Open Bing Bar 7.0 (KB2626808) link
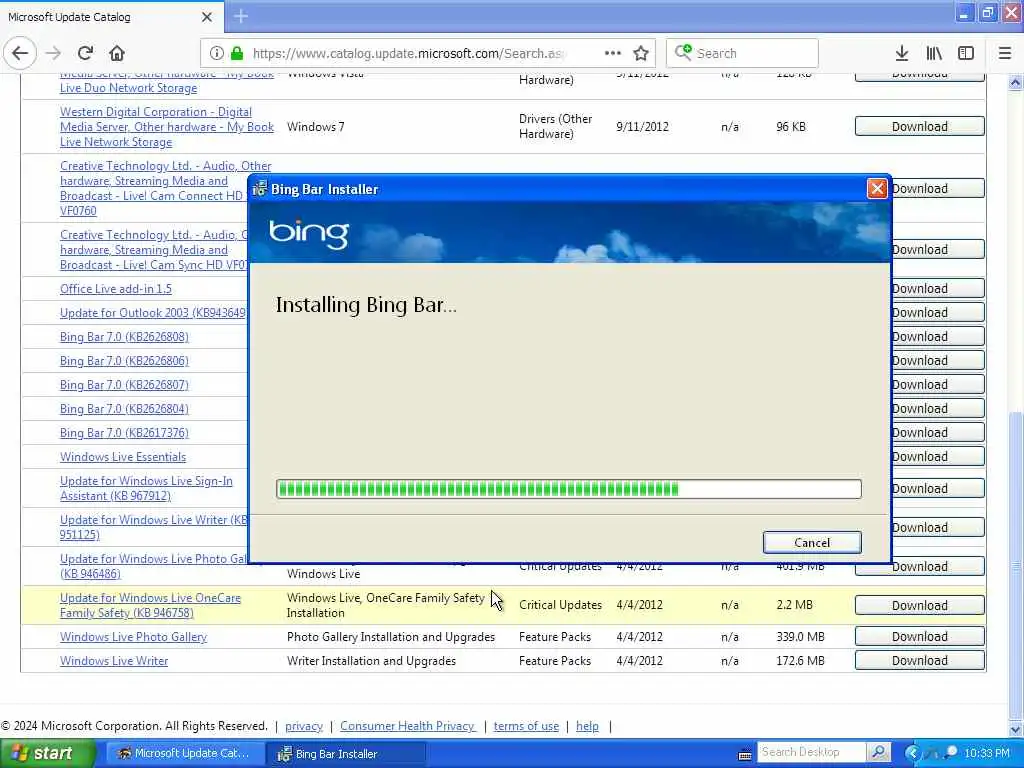The height and width of the screenshot is (768, 1024). coord(124,337)
